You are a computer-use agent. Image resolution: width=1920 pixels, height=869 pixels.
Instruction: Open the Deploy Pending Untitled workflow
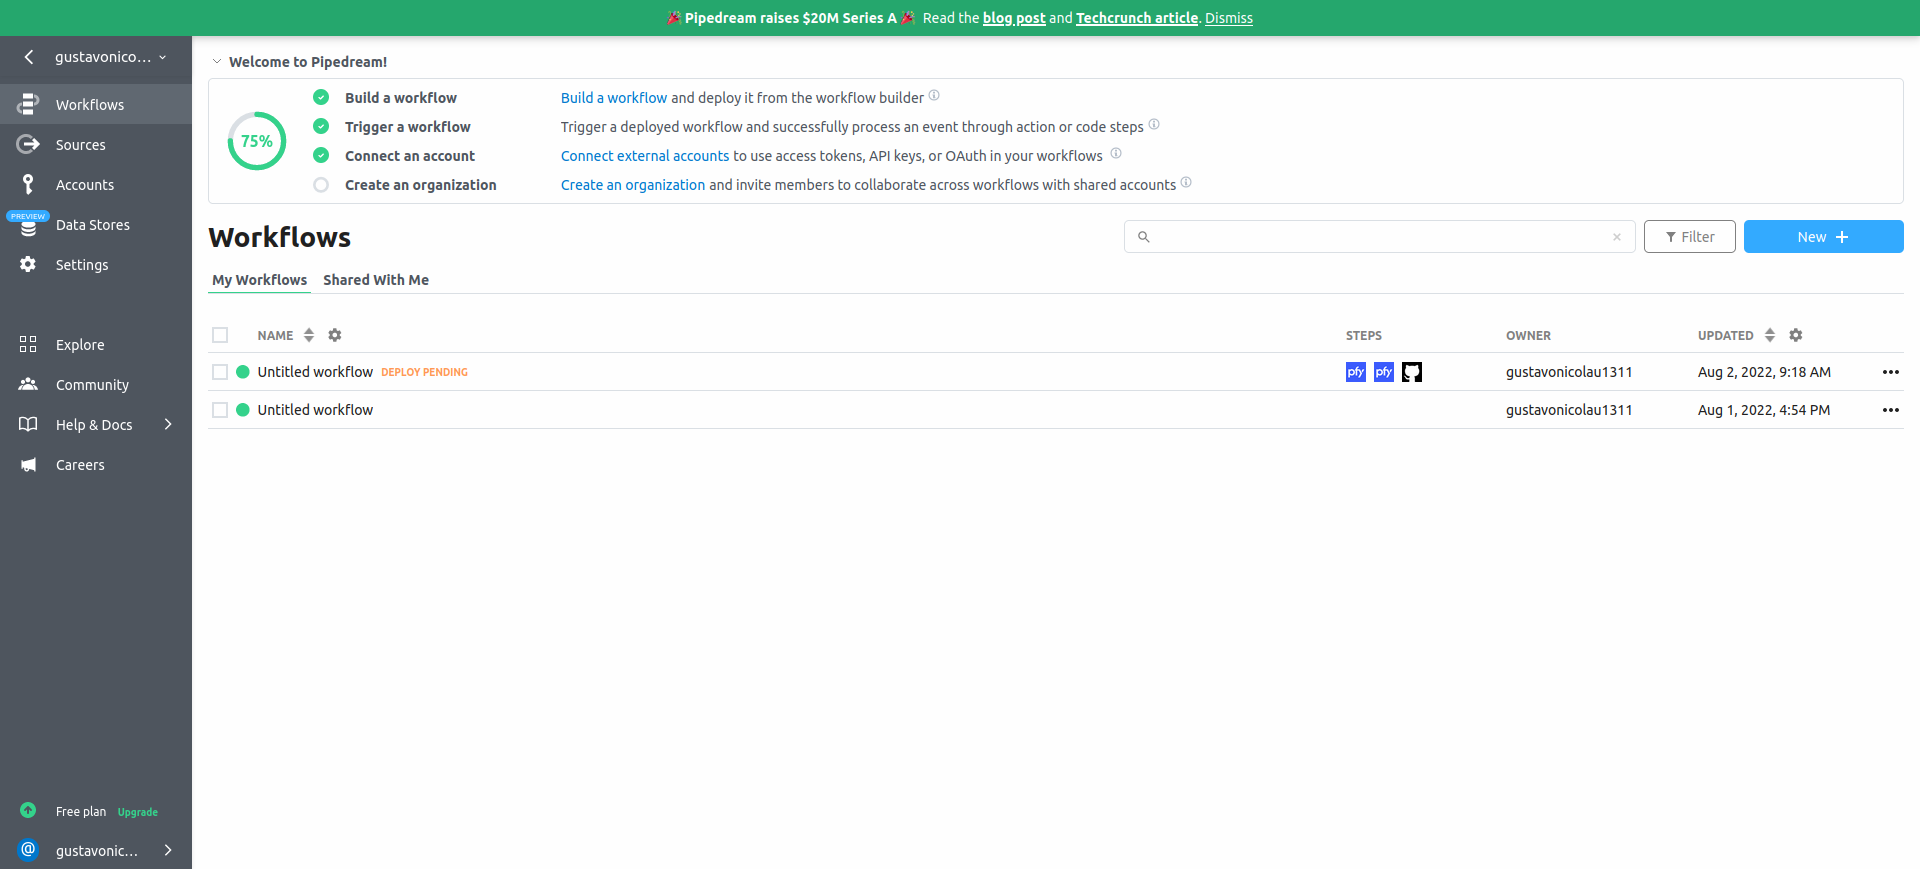[315, 372]
